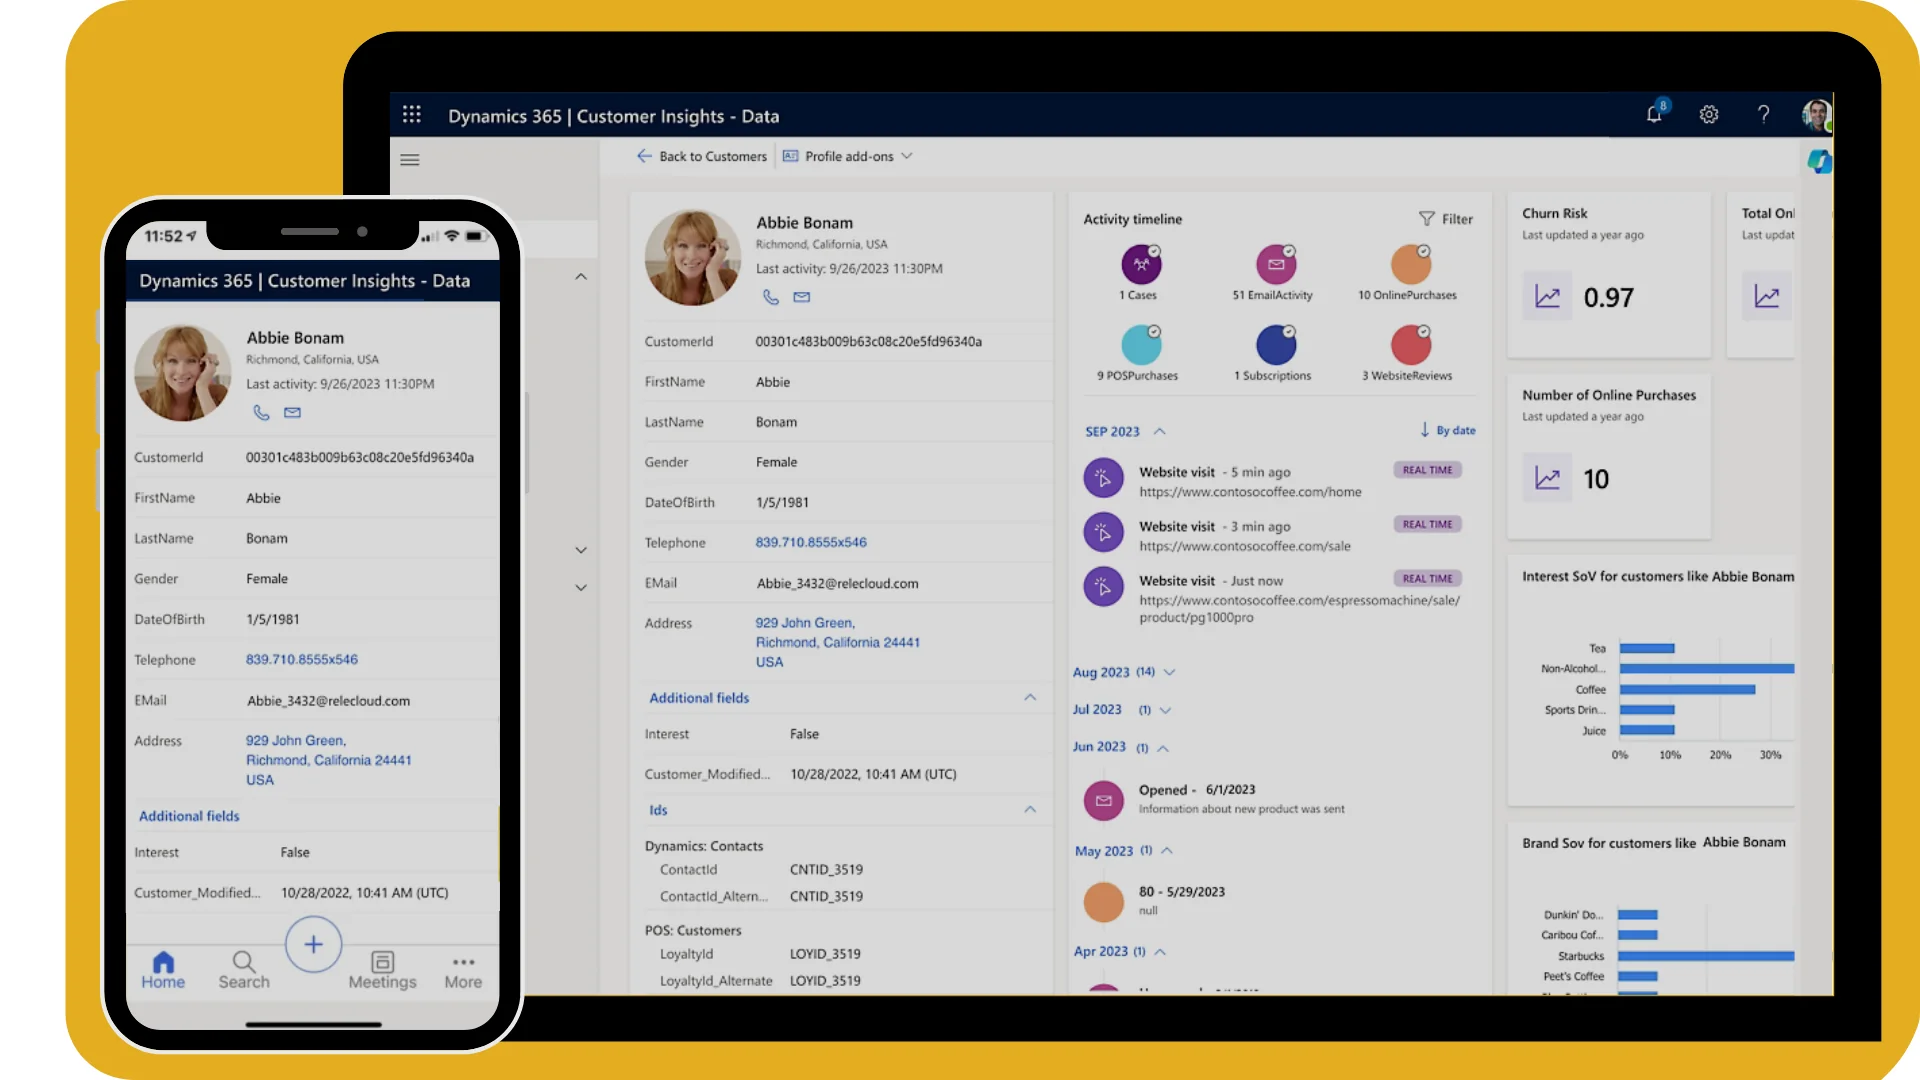This screenshot has height=1080, width=1920.
Task: Collapse sidebar section with up chevron
Action: pos(581,277)
